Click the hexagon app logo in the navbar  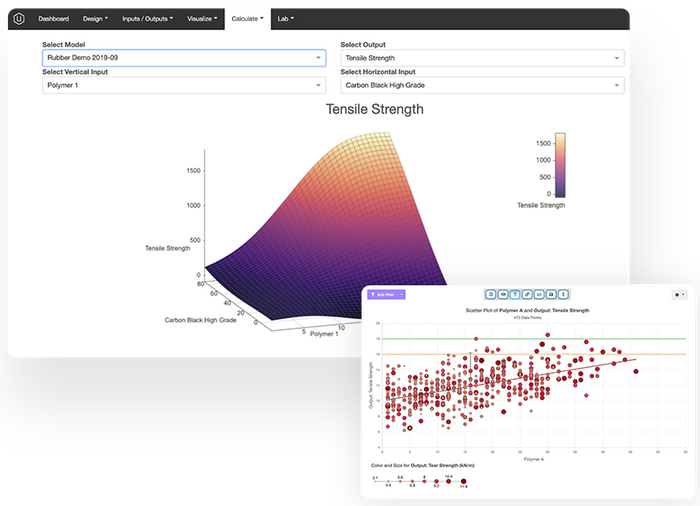[19, 19]
